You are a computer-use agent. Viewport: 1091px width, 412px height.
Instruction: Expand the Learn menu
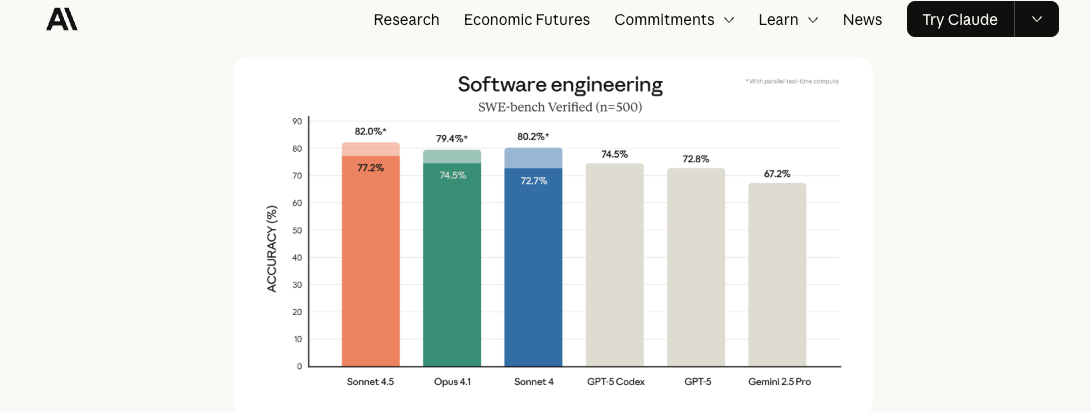coord(788,19)
